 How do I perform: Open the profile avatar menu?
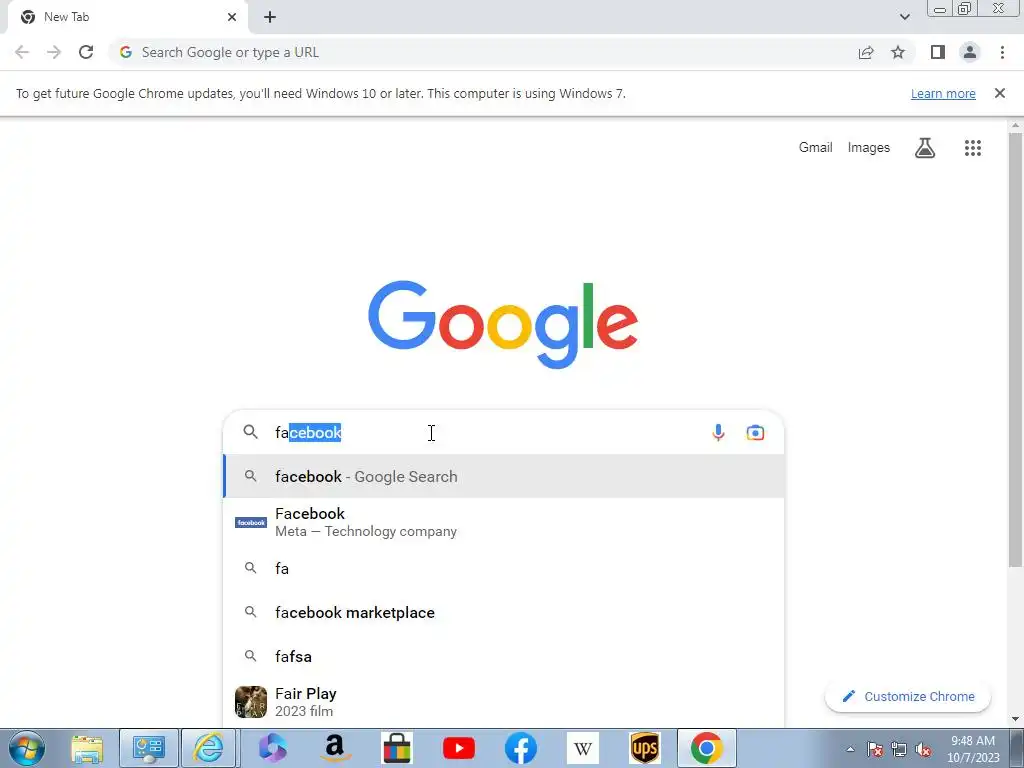click(970, 52)
